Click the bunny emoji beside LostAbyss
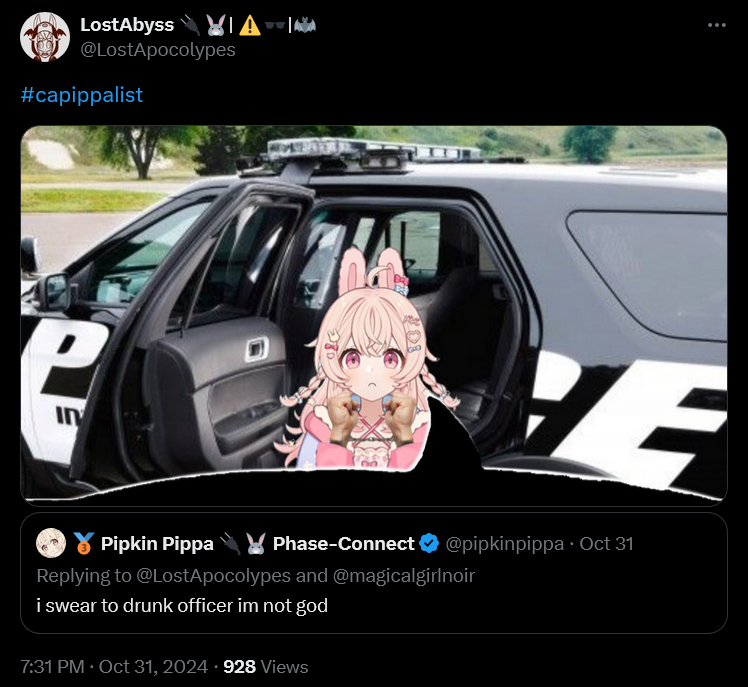The height and width of the screenshot is (687, 748). pos(216,25)
